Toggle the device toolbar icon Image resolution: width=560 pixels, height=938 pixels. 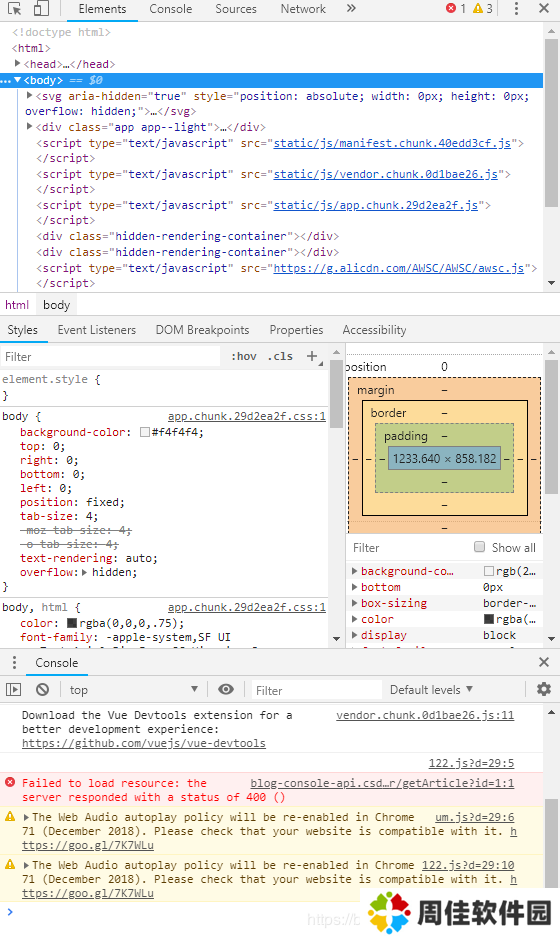point(41,9)
